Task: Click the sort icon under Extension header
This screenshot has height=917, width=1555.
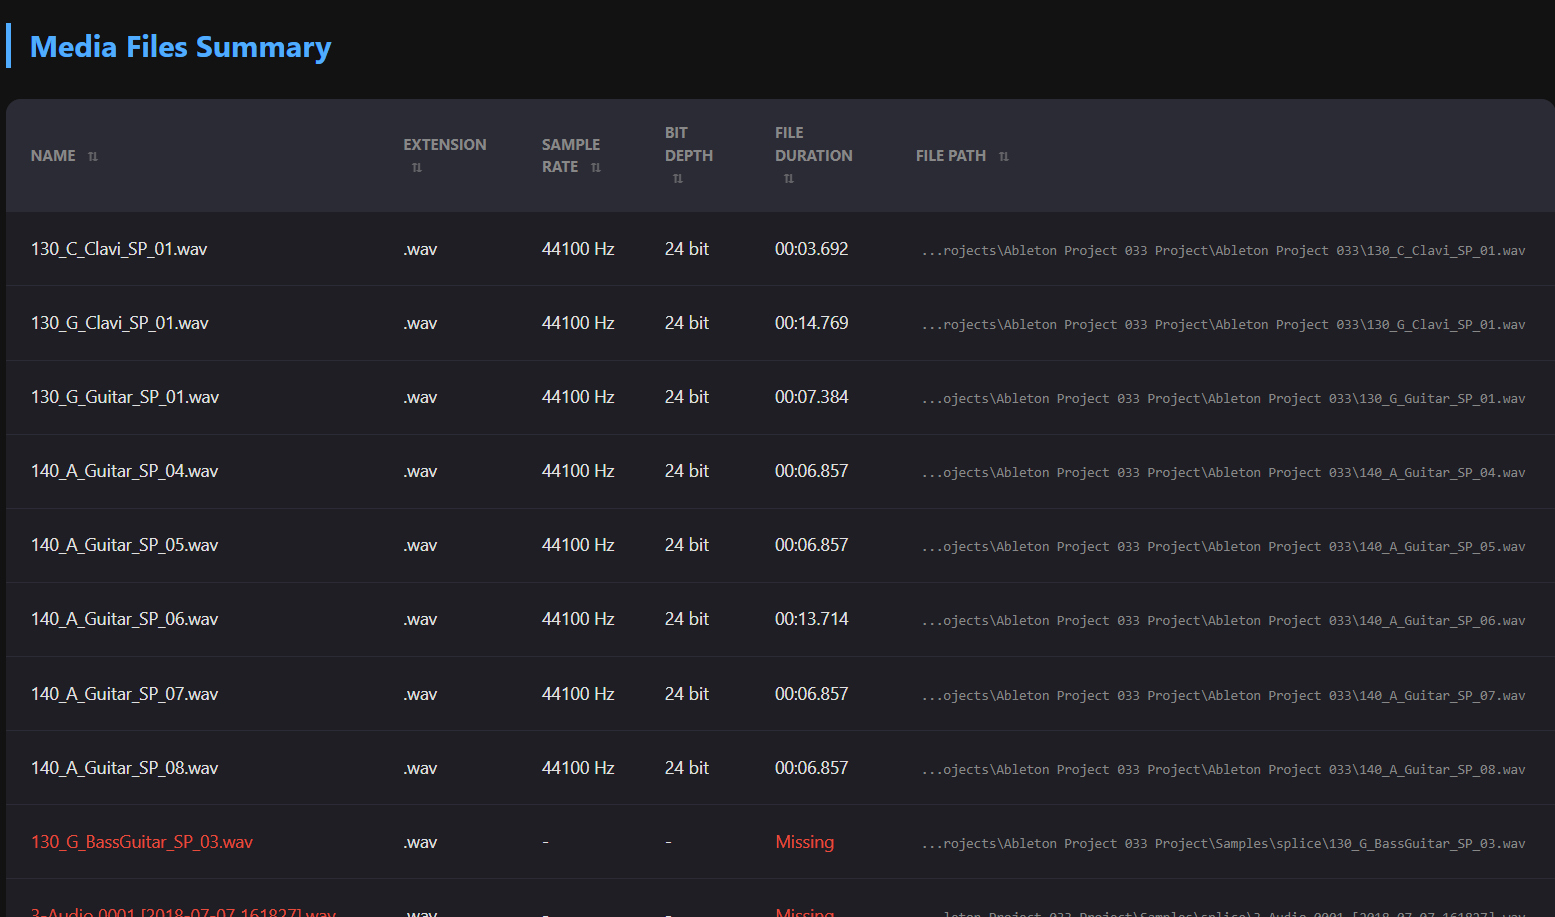Action: pos(417,168)
